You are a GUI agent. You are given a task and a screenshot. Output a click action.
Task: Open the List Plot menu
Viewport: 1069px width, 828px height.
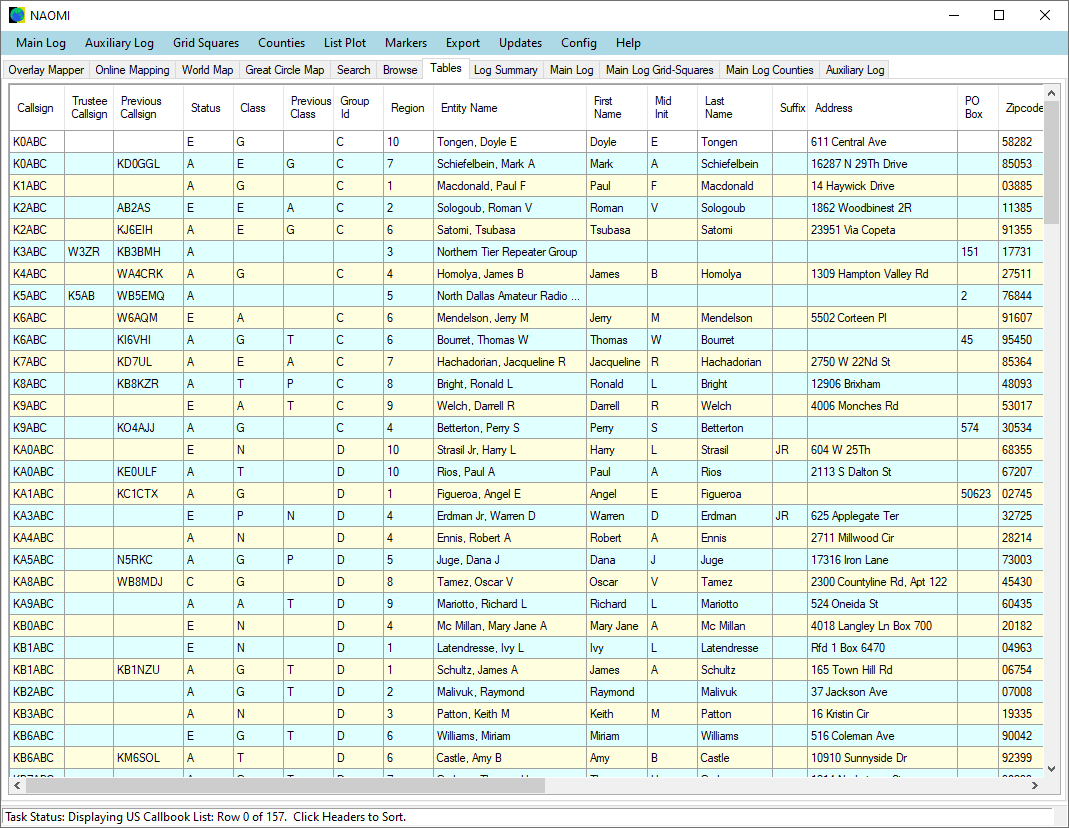click(345, 43)
